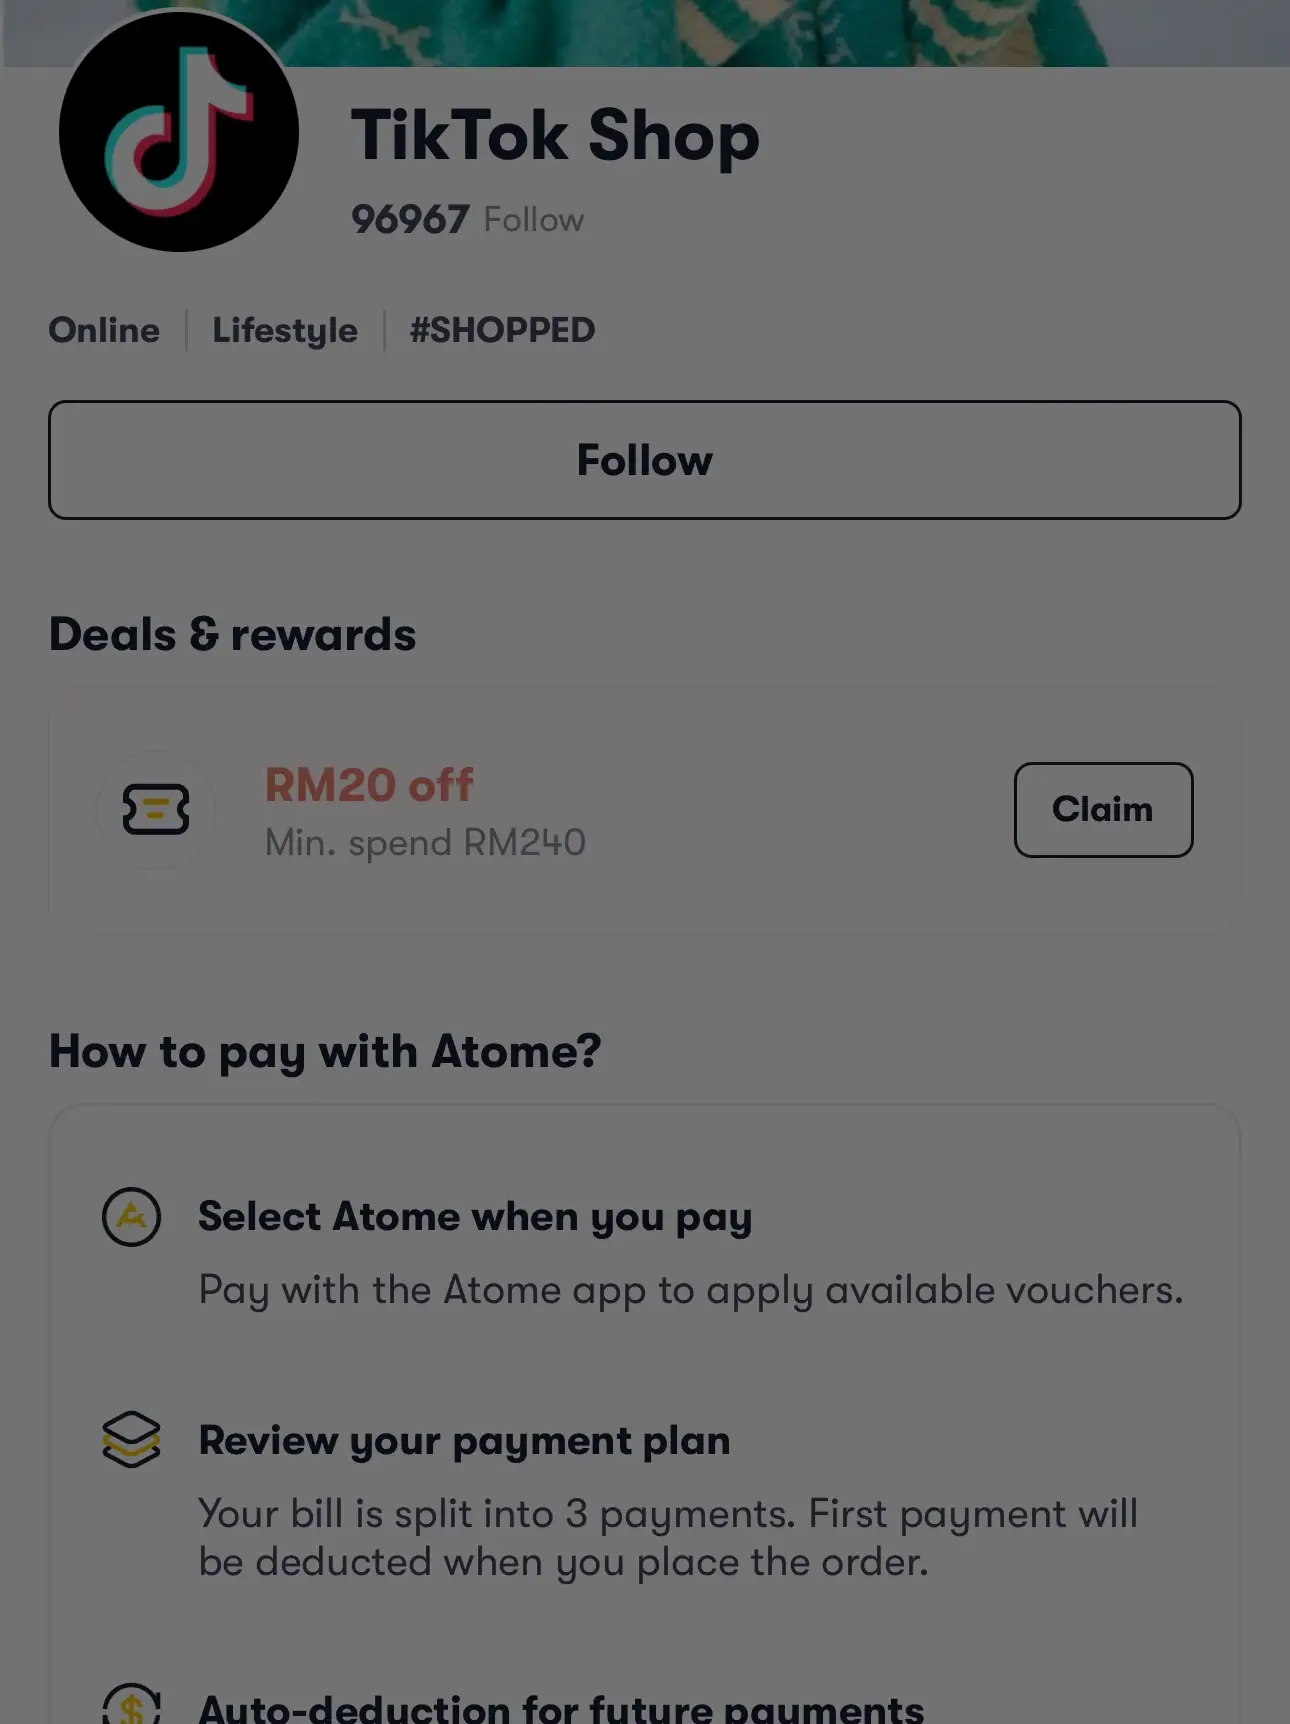Screen dimensions: 1290x1724
Task: Click the RM20 off deal text
Action: [x=369, y=785]
